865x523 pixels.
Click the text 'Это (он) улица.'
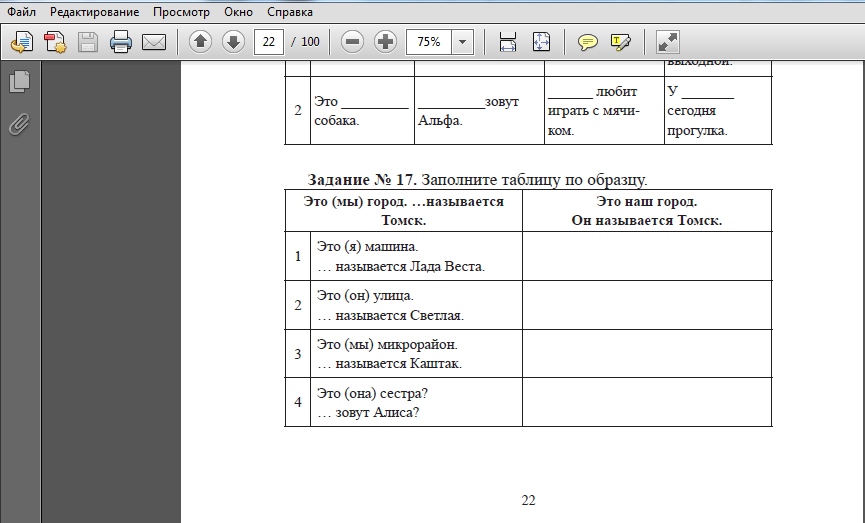pos(365,296)
